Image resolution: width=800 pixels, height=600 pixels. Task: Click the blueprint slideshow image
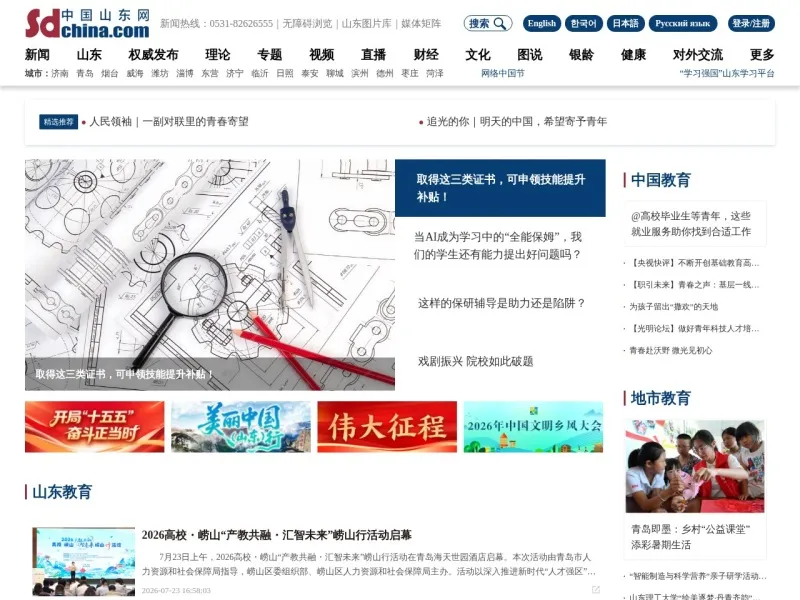point(210,275)
